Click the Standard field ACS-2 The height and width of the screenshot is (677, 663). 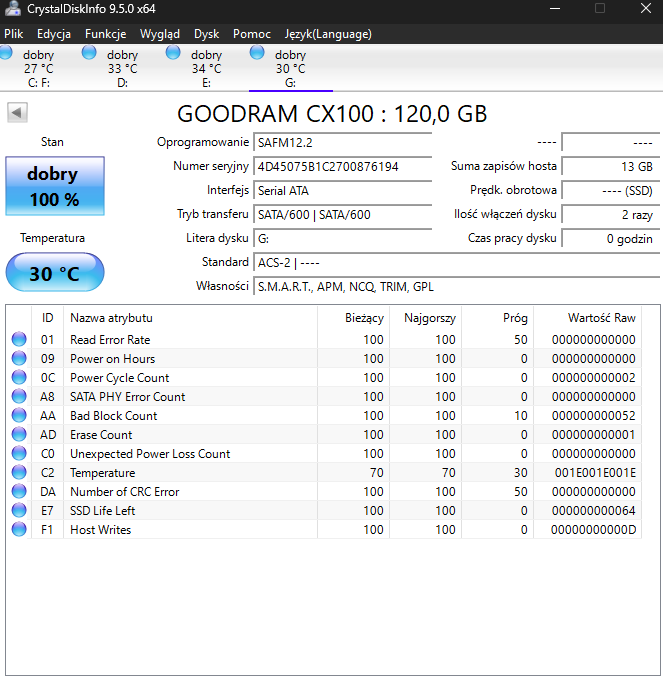pos(457,263)
